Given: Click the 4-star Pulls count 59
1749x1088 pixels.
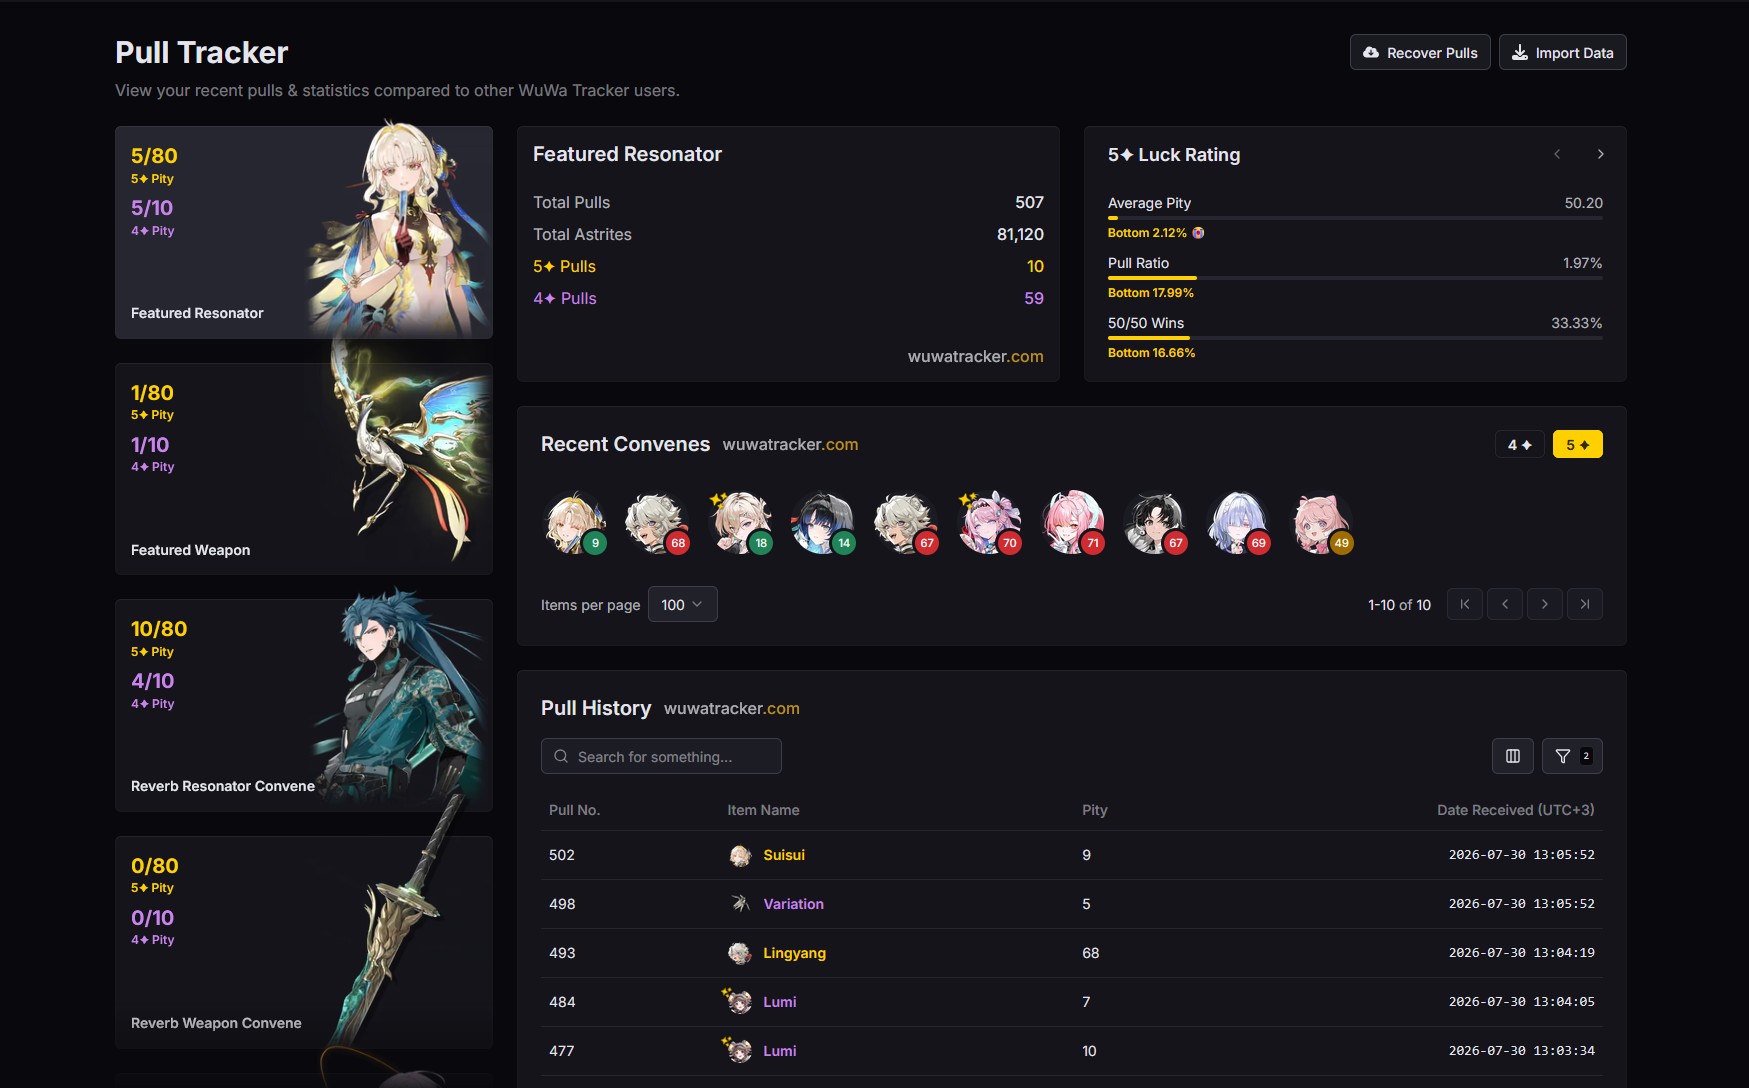Looking at the screenshot, I should point(1034,298).
